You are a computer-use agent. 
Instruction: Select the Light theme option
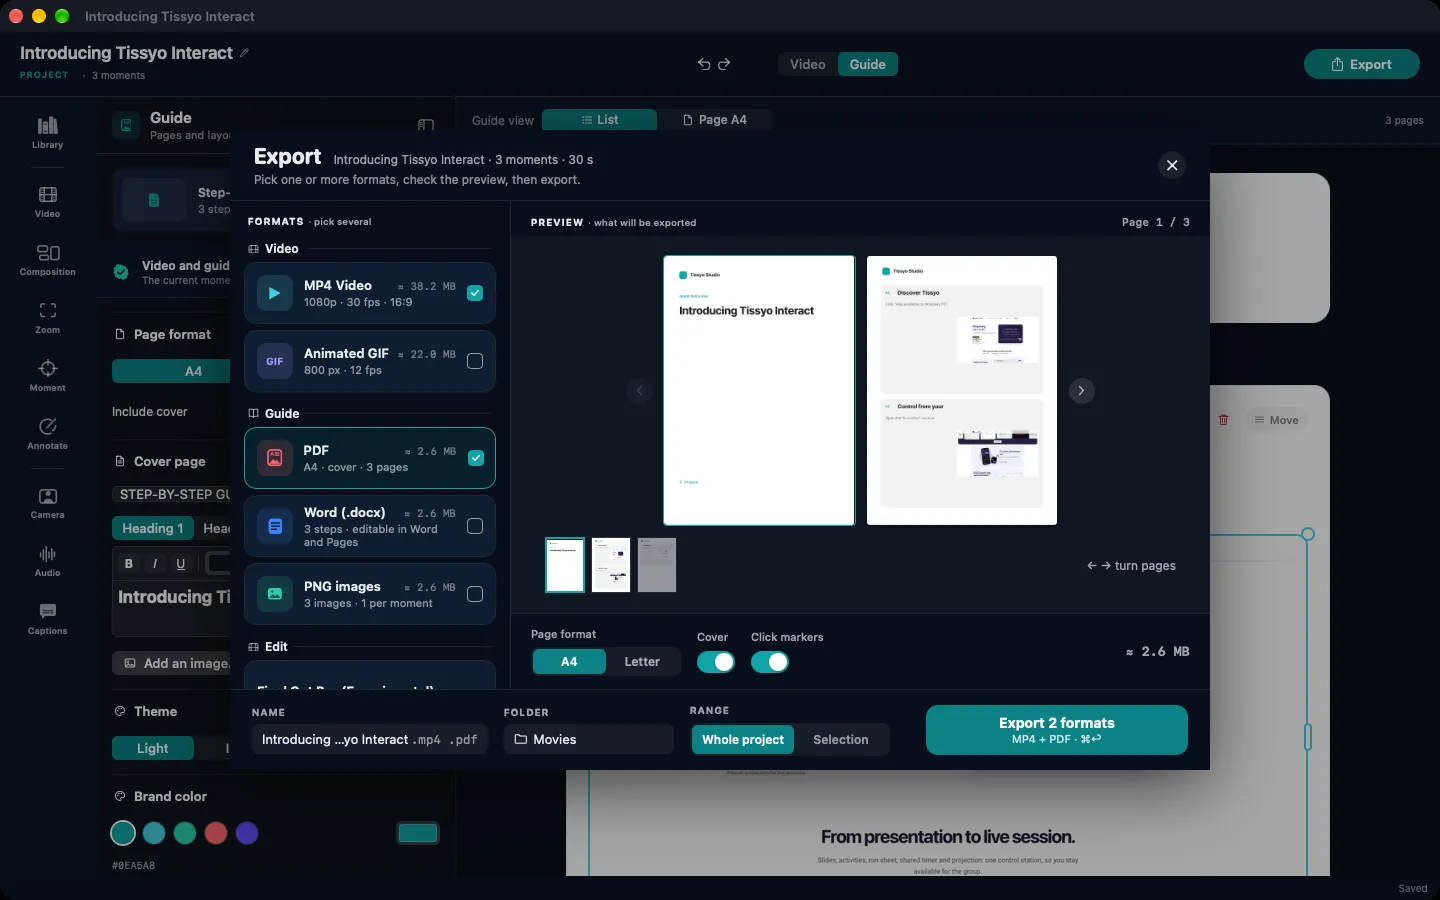(x=153, y=748)
